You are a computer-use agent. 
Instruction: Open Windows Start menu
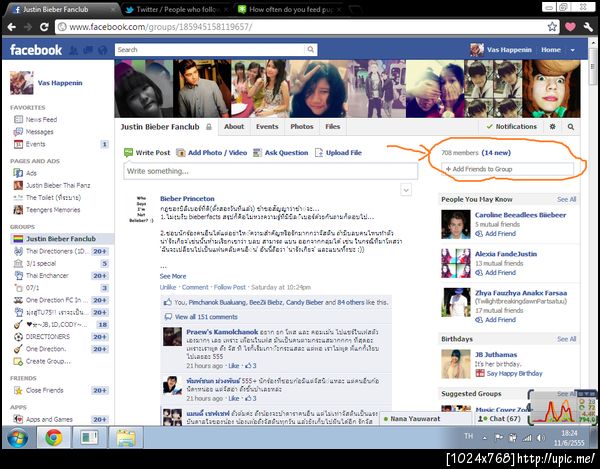(18, 438)
